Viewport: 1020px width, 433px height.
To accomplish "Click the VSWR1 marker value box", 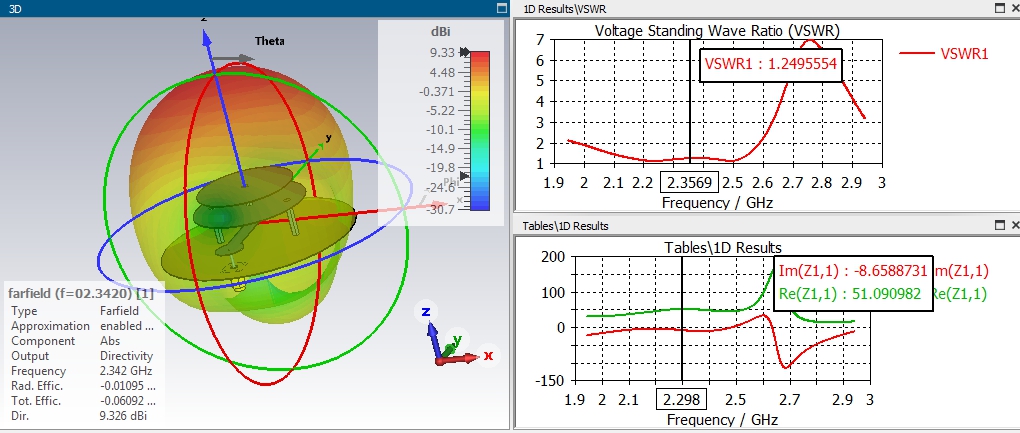I will point(771,64).
